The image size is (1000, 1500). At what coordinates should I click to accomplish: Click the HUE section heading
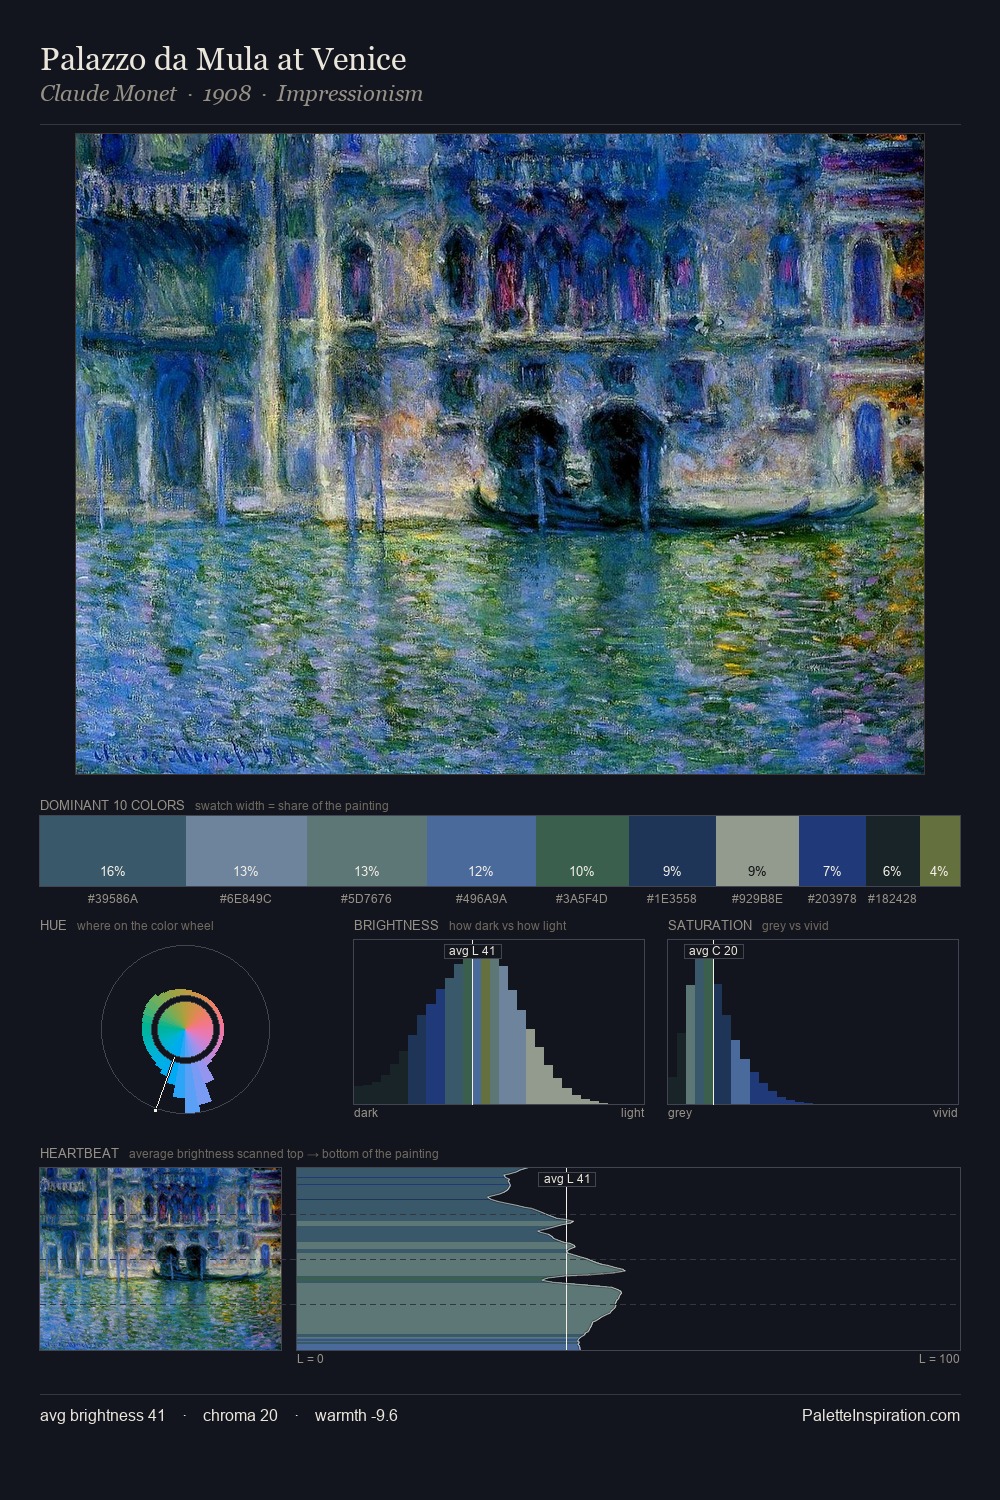click(x=53, y=925)
